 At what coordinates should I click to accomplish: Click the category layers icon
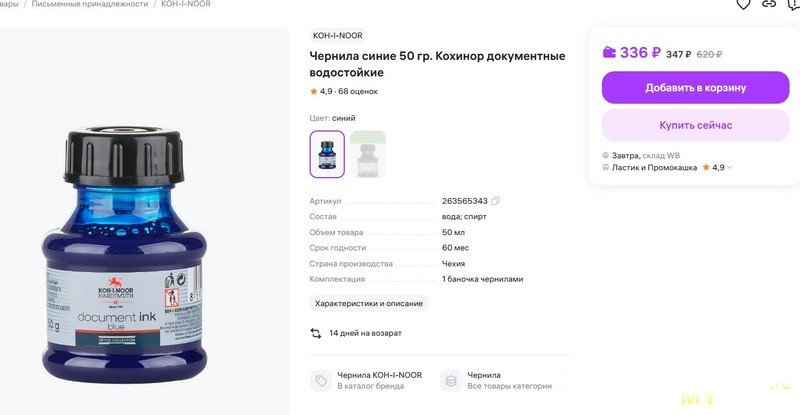450,380
